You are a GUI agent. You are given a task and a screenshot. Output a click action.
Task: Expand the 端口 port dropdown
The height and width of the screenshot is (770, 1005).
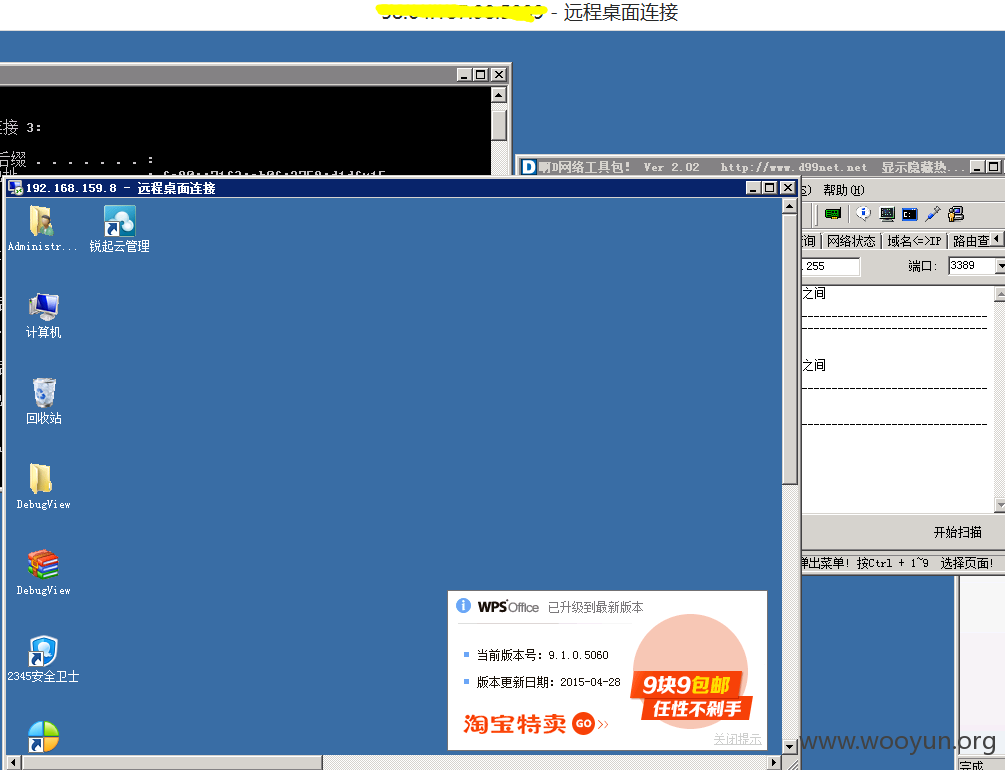(1001, 265)
